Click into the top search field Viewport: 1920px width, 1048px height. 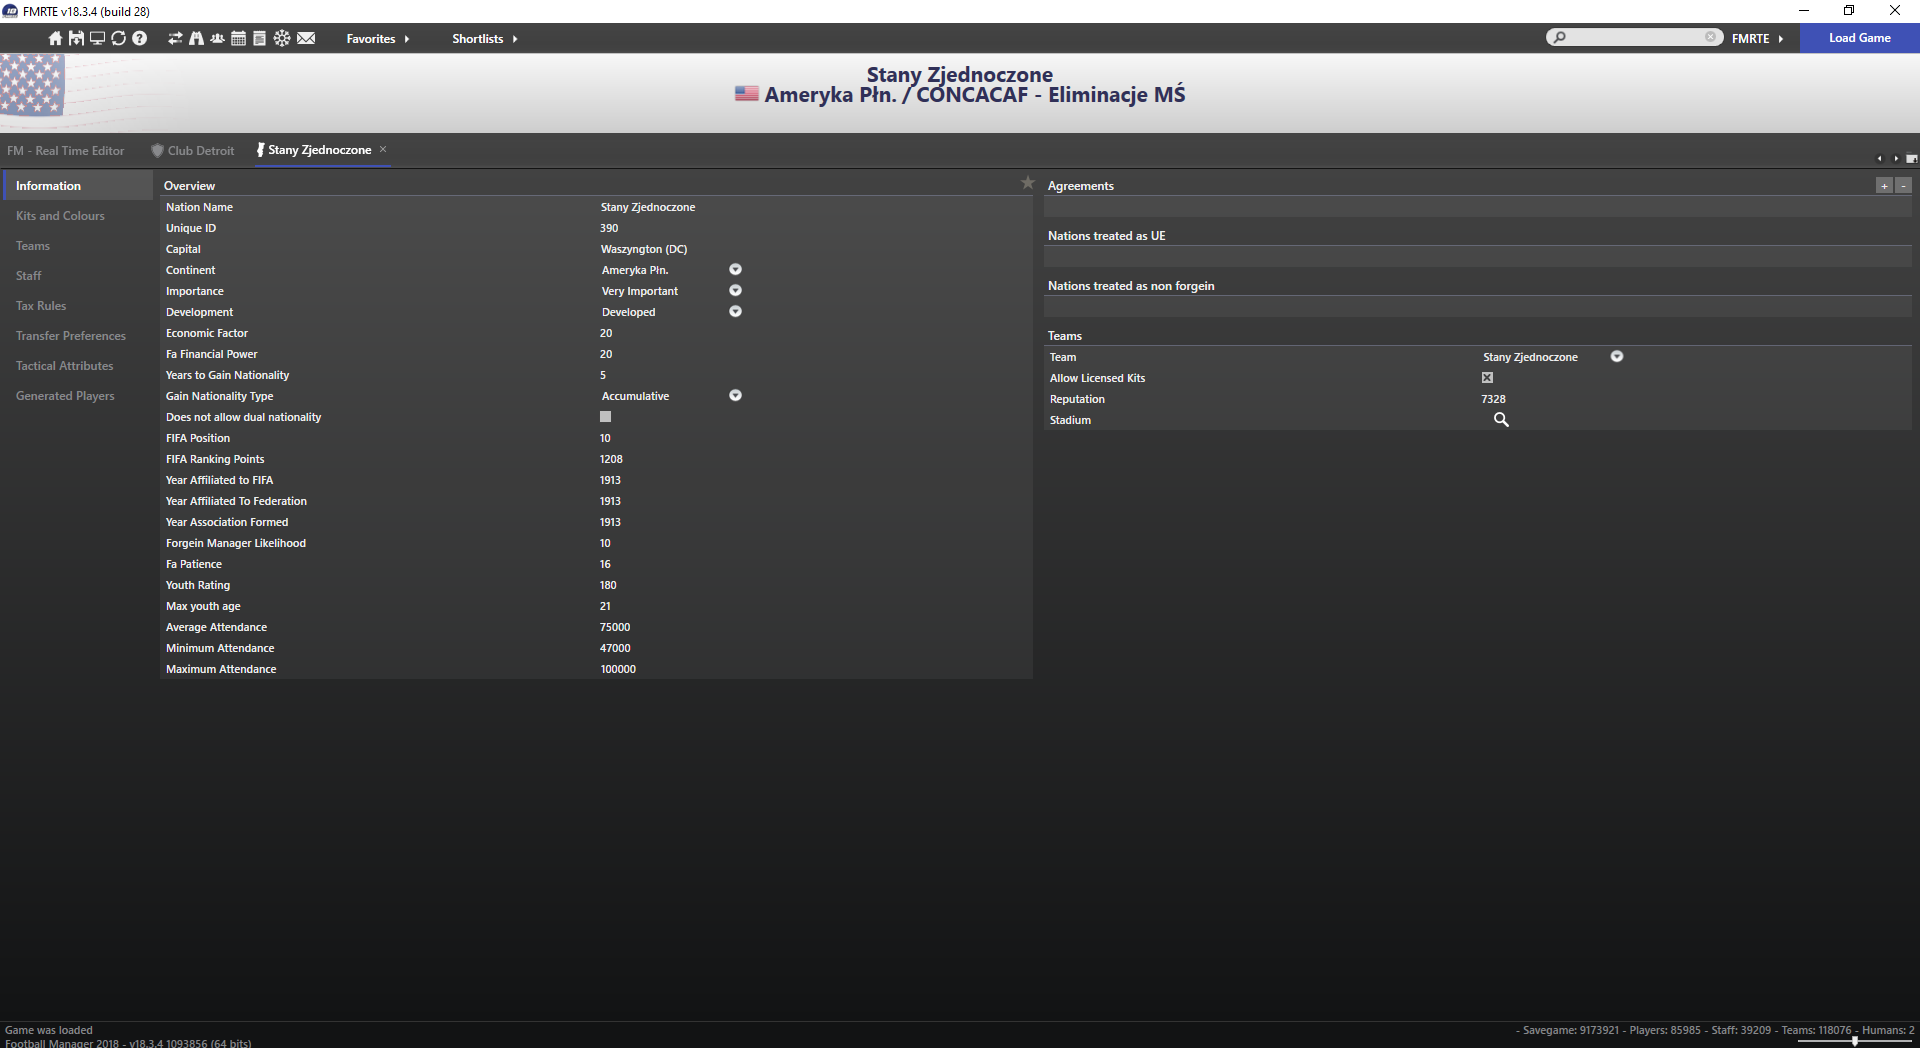coord(1635,37)
